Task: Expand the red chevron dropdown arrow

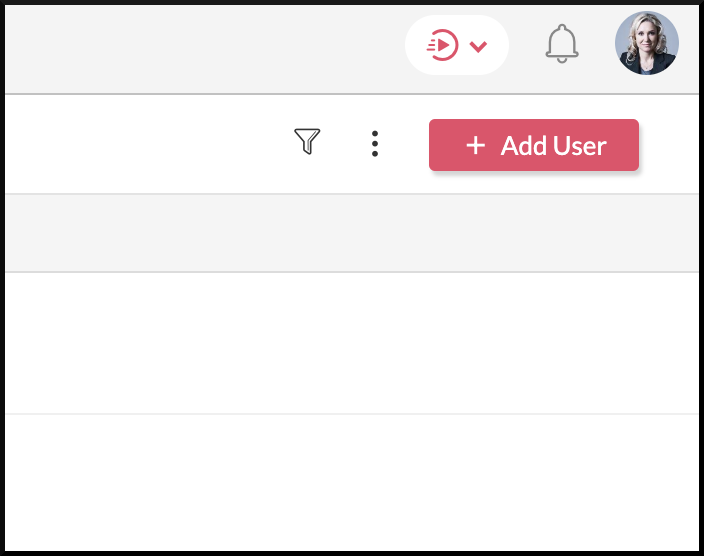Action: (x=478, y=46)
